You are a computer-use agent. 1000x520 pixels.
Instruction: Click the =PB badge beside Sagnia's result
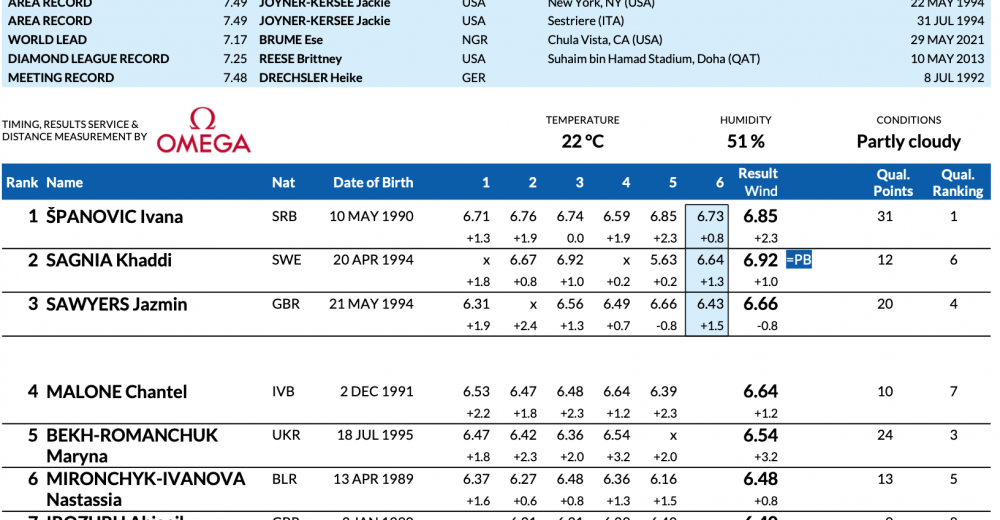(x=798, y=260)
